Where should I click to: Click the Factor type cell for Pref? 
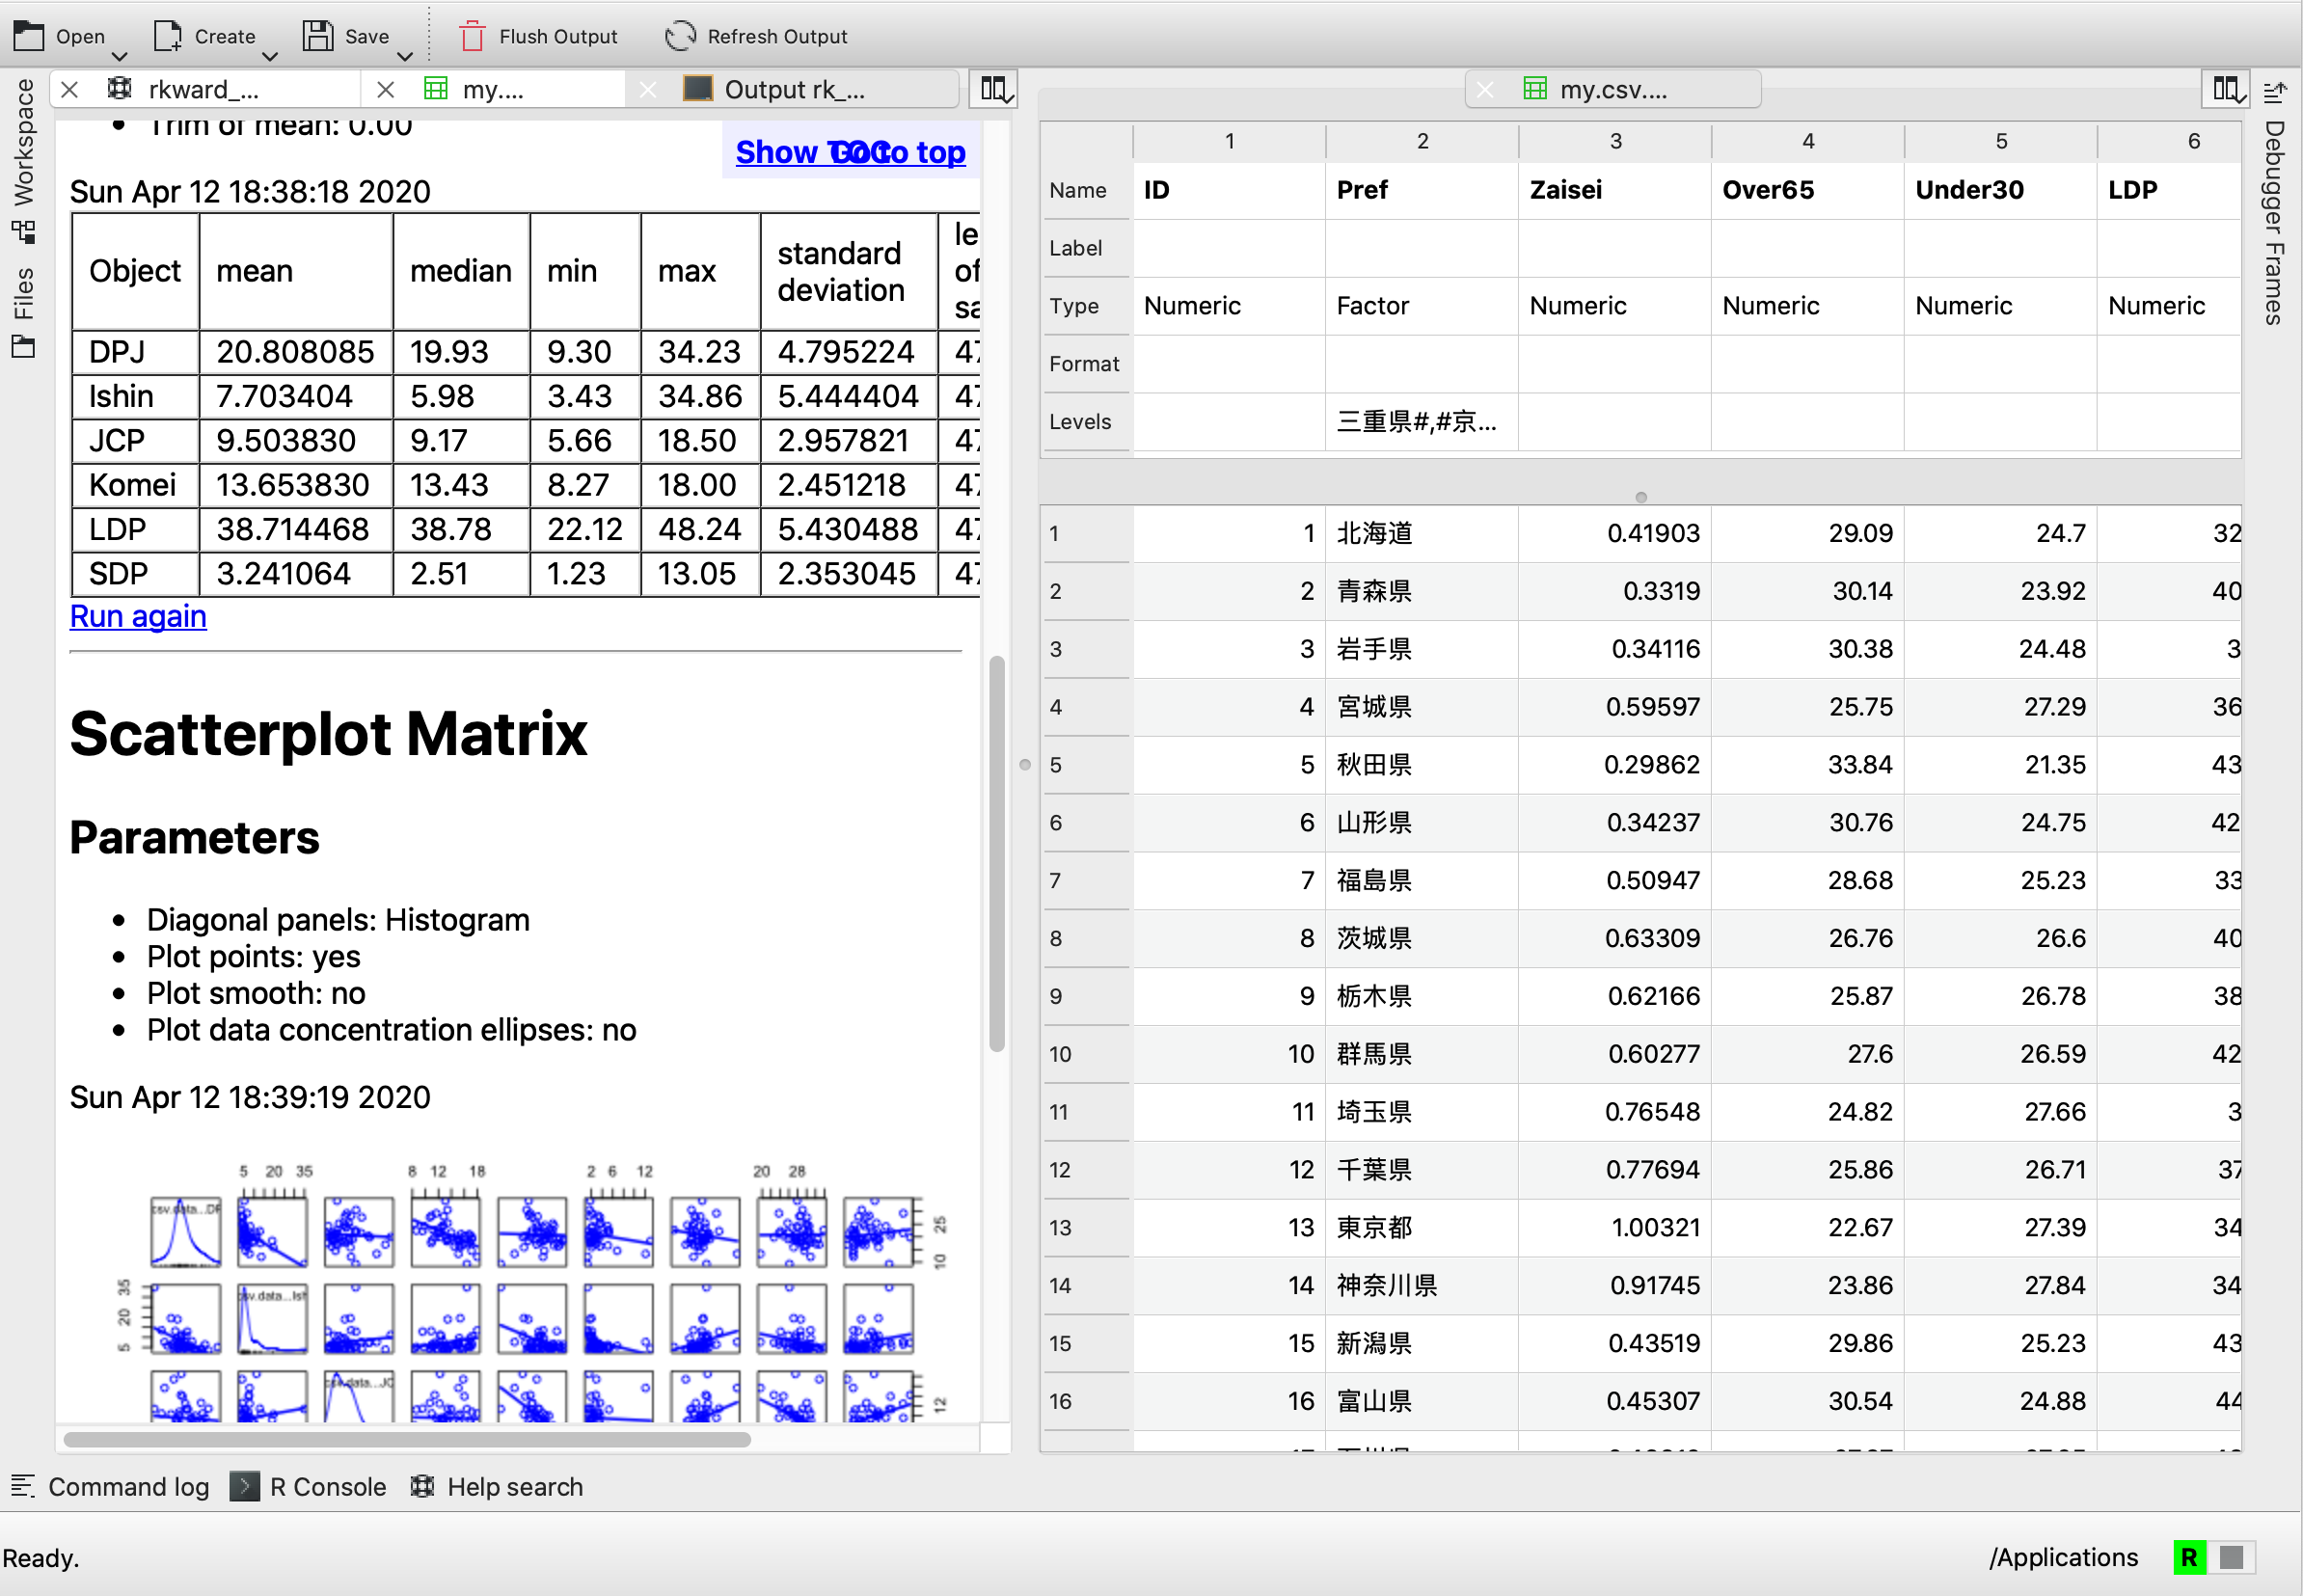pos(1422,306)
